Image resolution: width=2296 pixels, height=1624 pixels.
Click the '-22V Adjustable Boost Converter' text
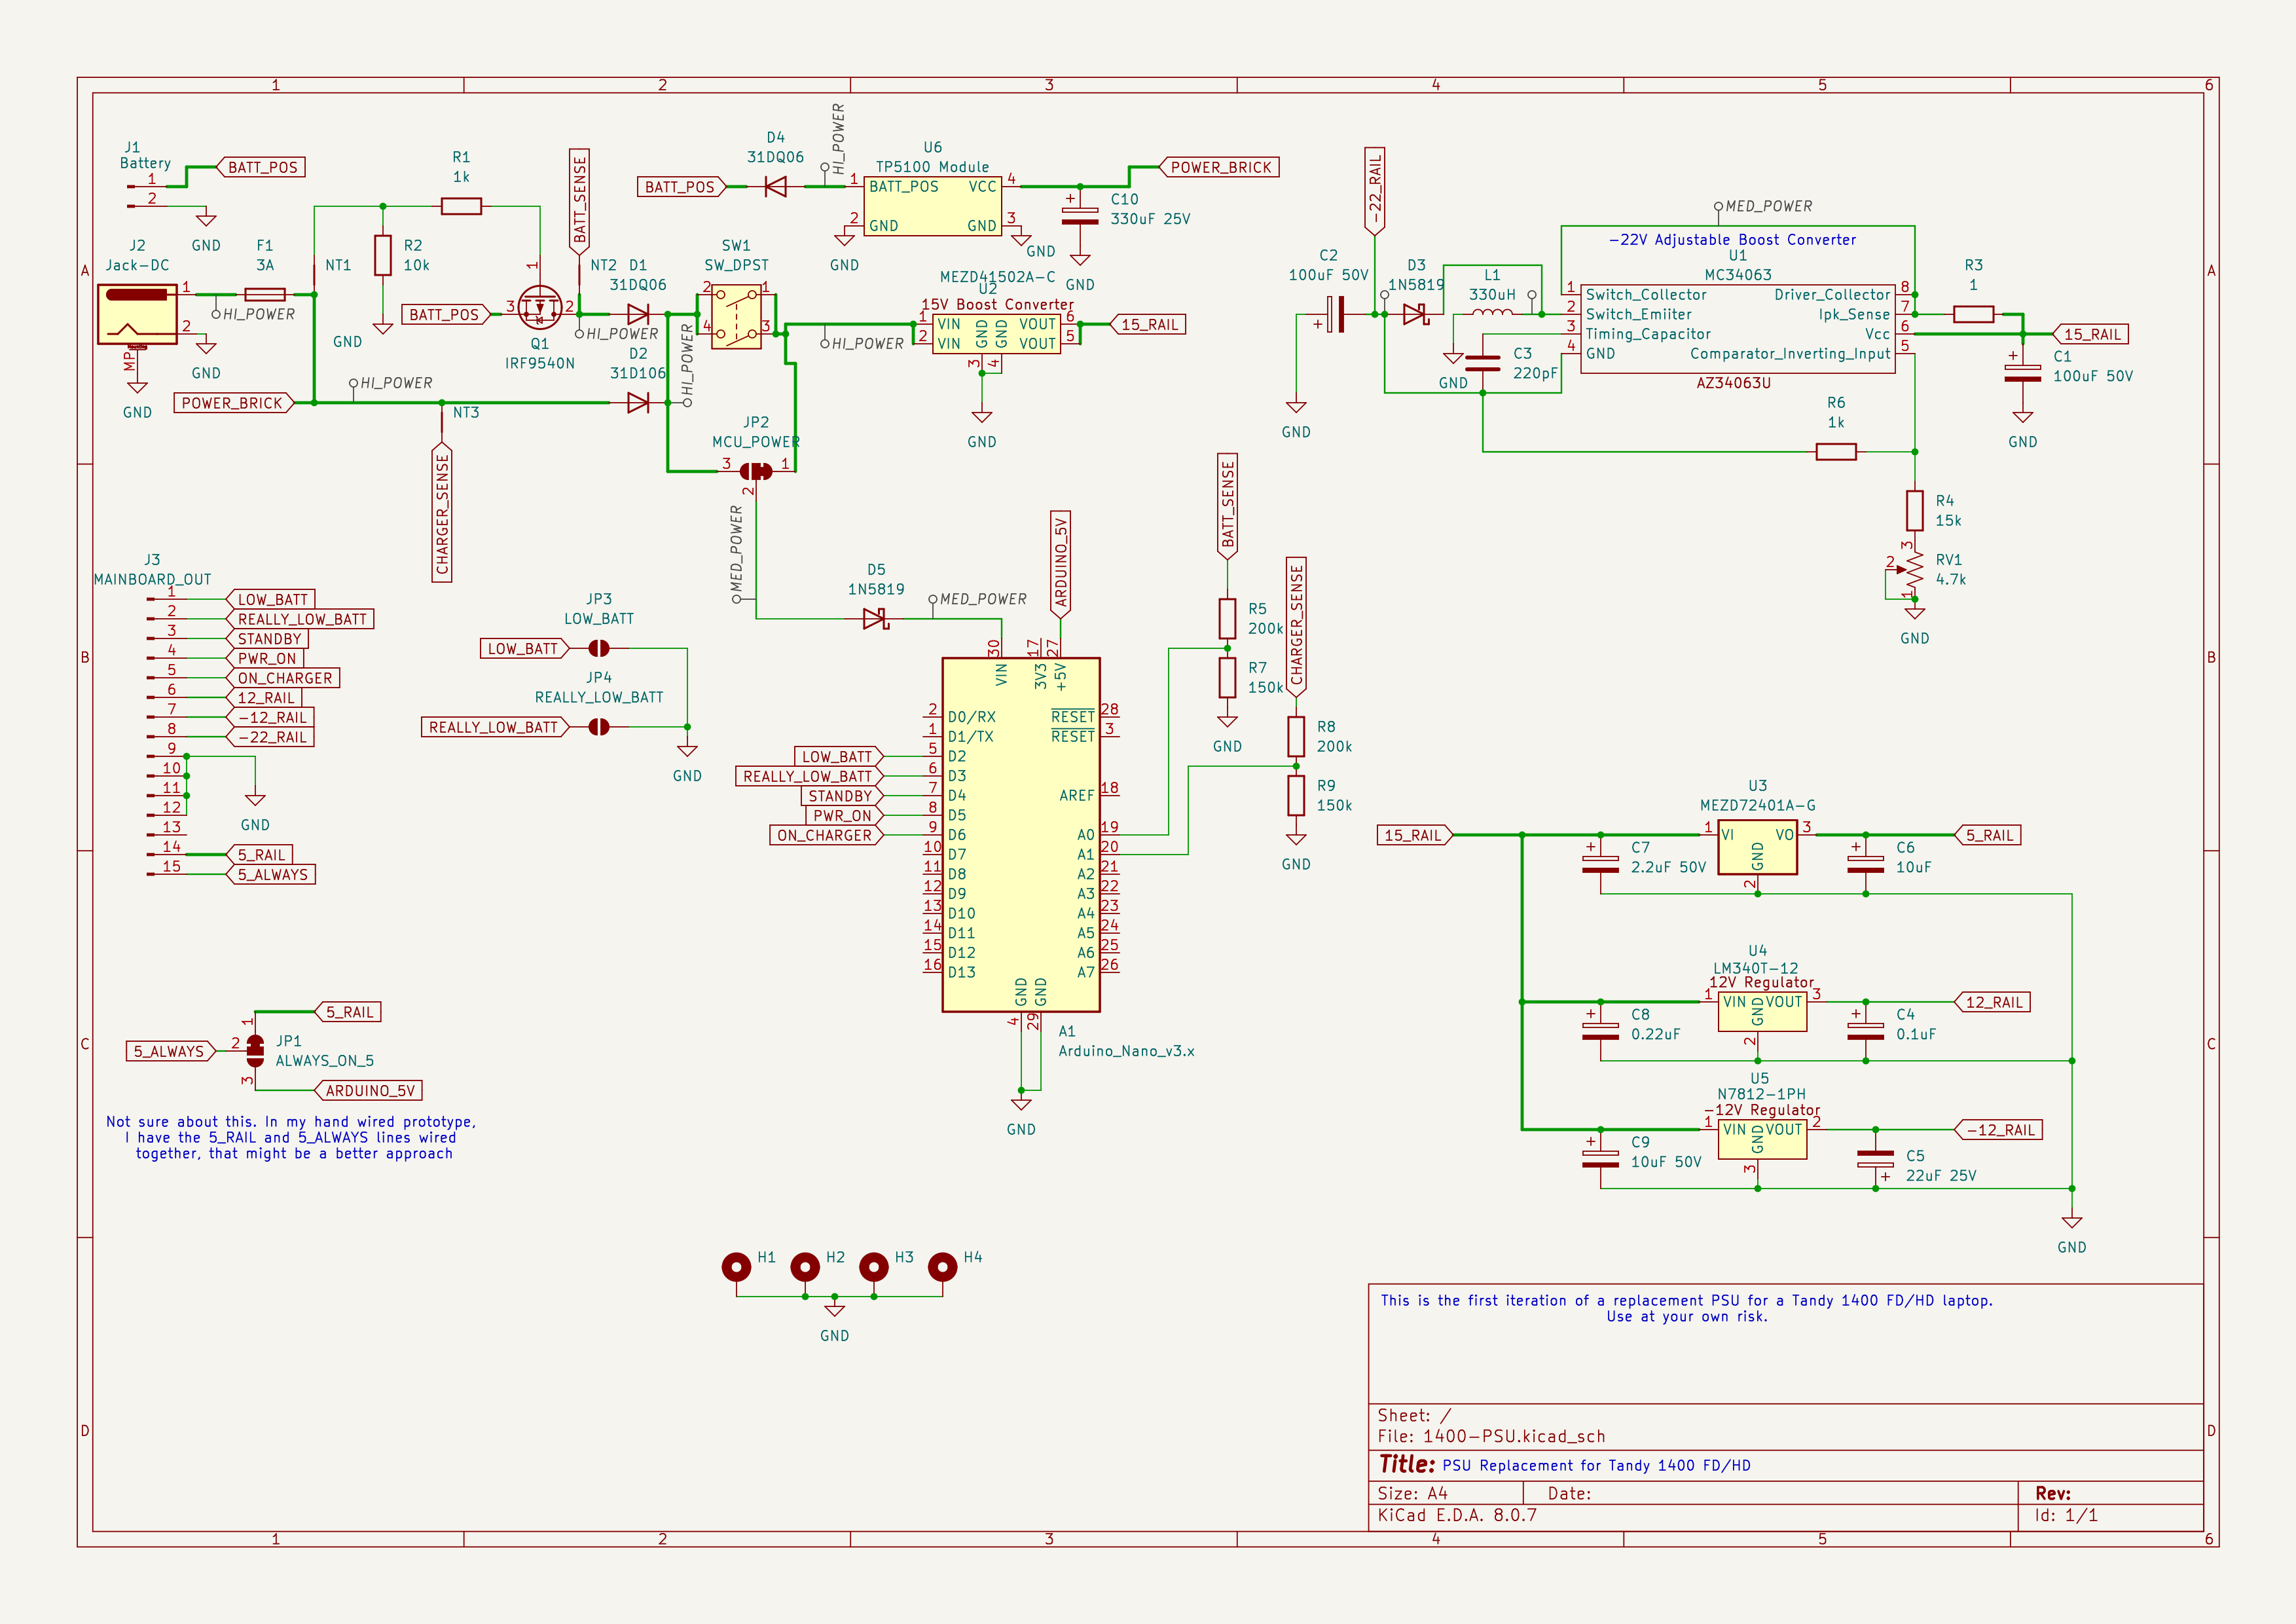point(1732,240)
